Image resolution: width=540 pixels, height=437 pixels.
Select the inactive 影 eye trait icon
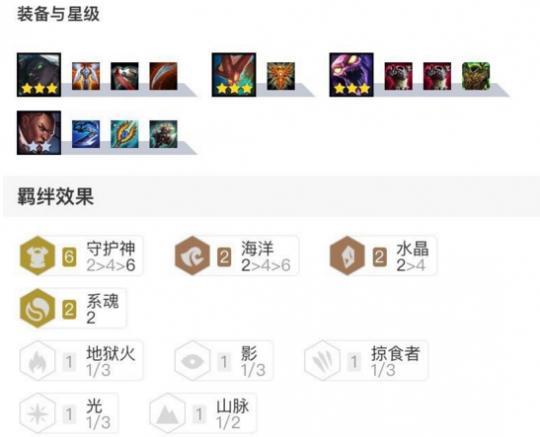coord(192,361)
